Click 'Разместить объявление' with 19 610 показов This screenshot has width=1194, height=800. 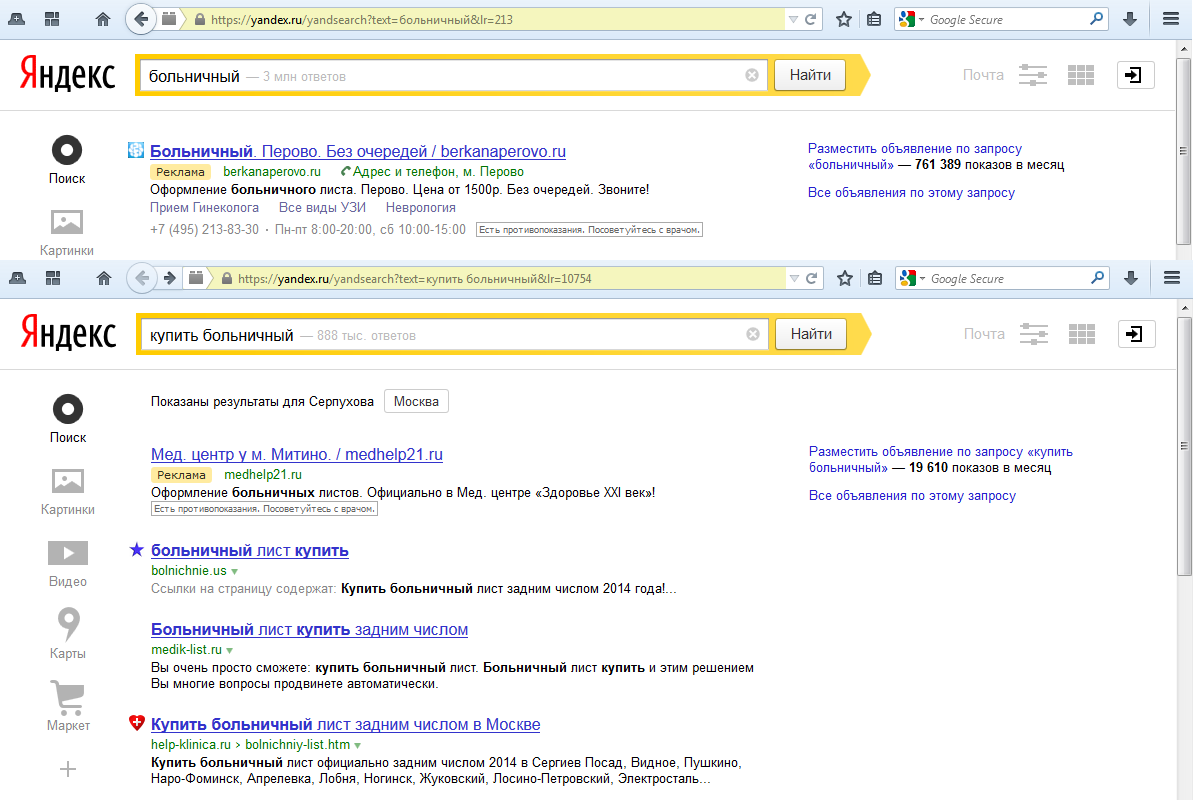[940, 459]
